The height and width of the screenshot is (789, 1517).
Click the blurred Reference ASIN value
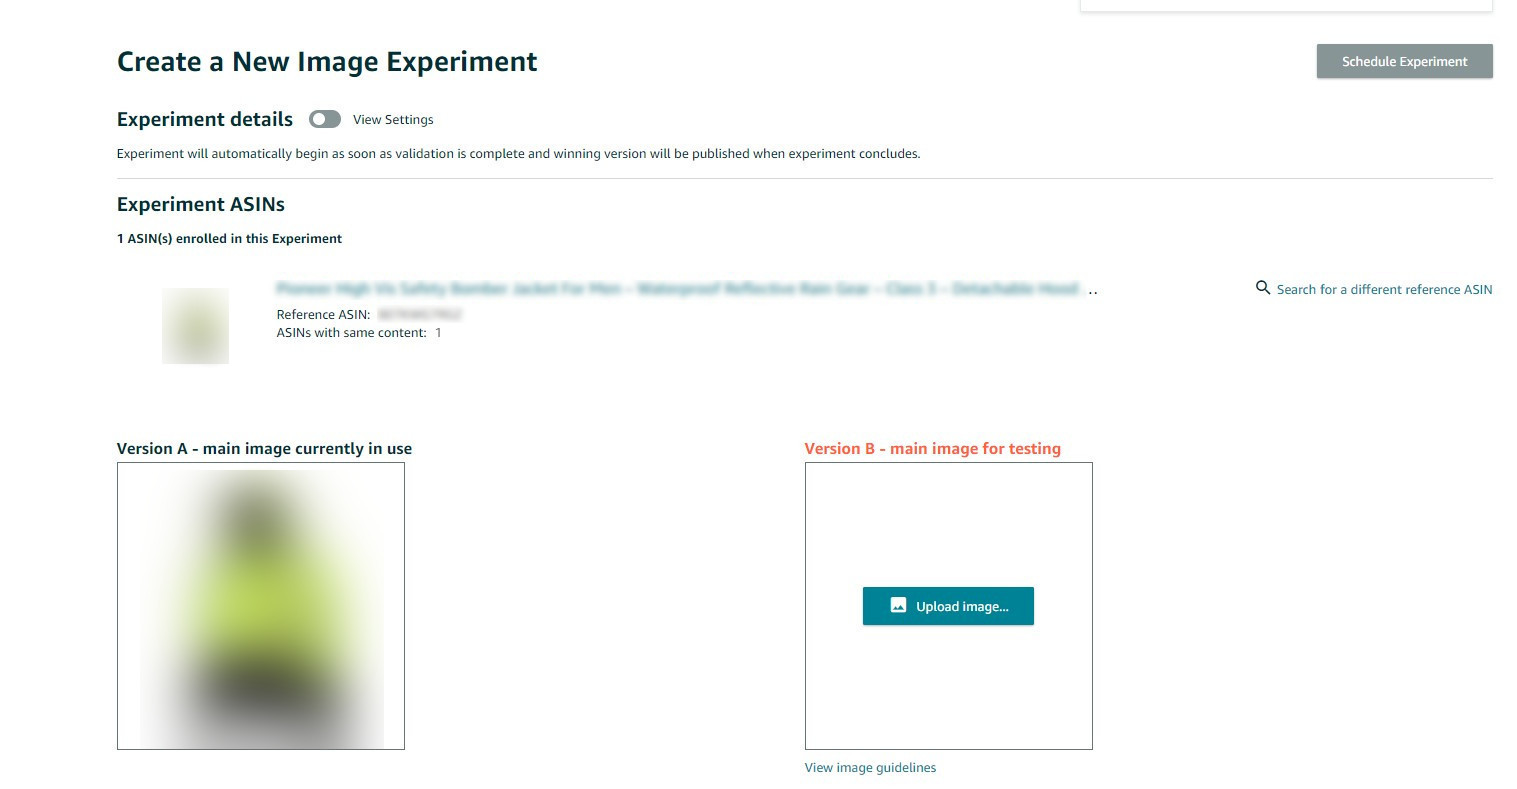click(420, 314)
